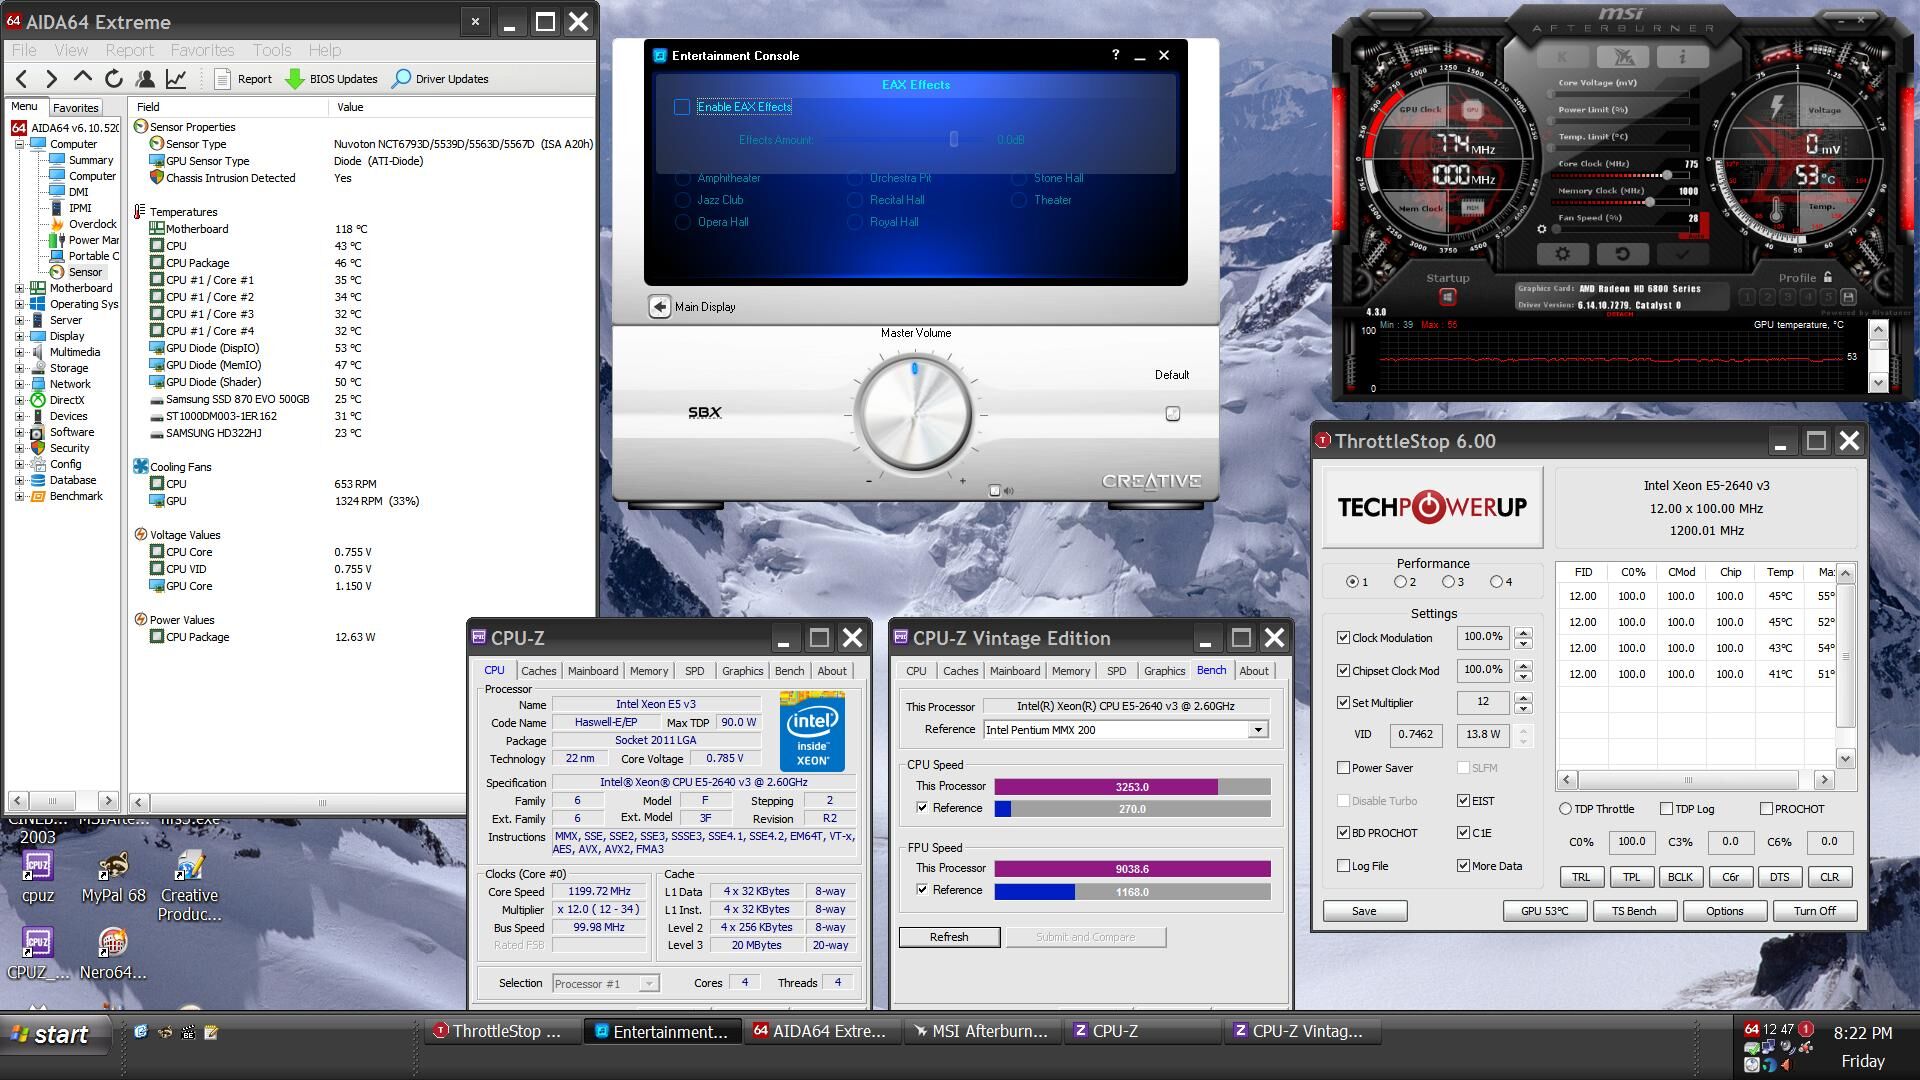Open BIOS Updates in AIDA64
Viewport: 1920px width, 1080px height.
(x=332, y=79)
